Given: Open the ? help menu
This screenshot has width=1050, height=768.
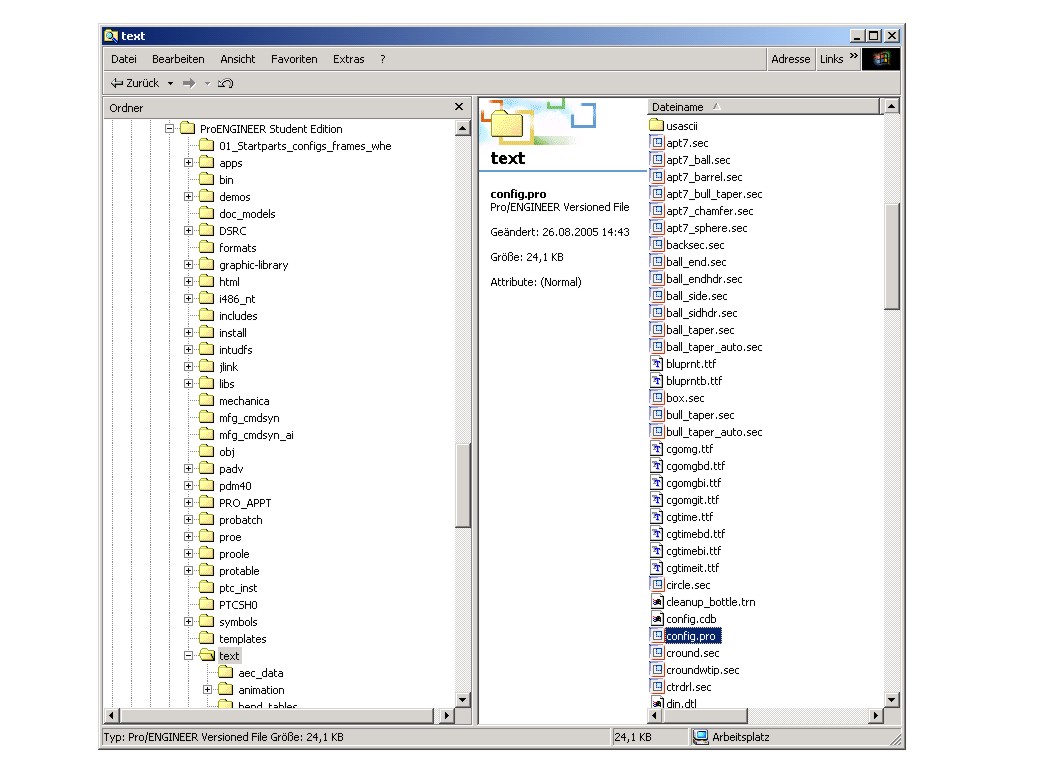Looking at the screenshot, I should coord(382,59).
